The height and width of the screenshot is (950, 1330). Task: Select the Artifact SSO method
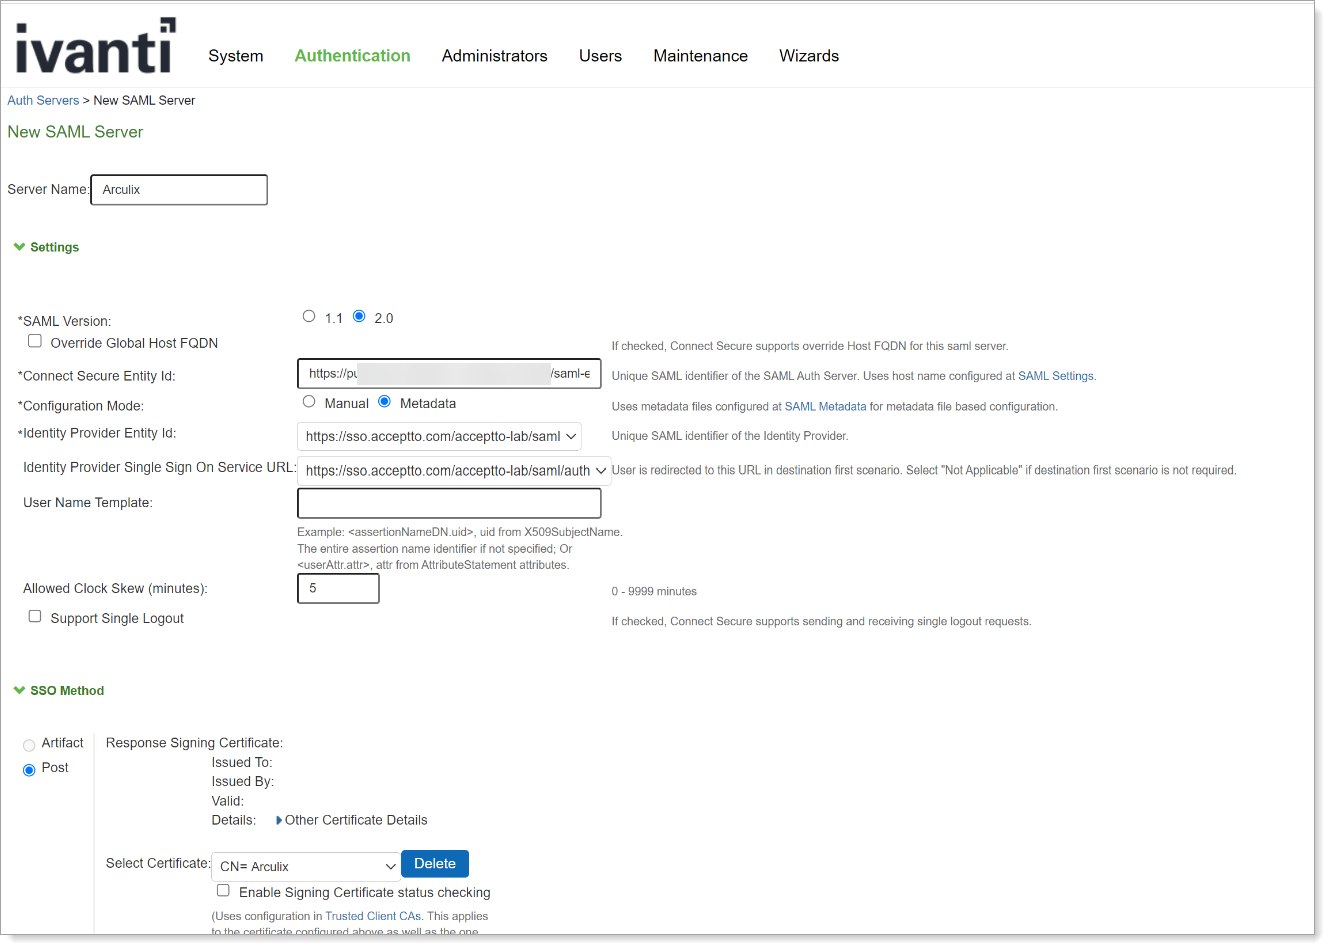pyautogui.click(x=29, y=745)
